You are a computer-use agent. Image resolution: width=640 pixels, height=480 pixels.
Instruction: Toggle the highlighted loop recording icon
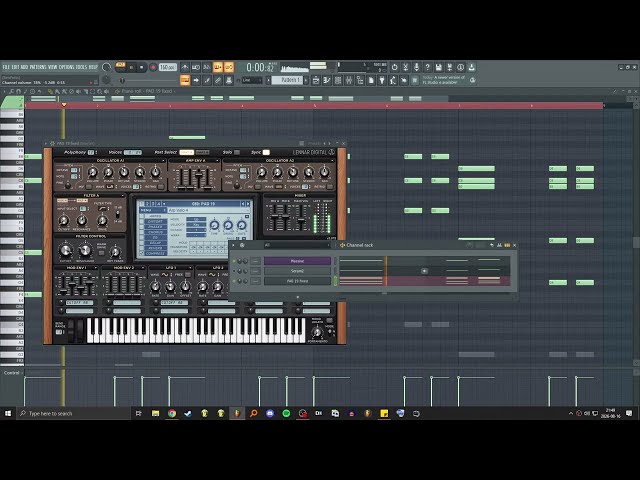click(229, 67)
